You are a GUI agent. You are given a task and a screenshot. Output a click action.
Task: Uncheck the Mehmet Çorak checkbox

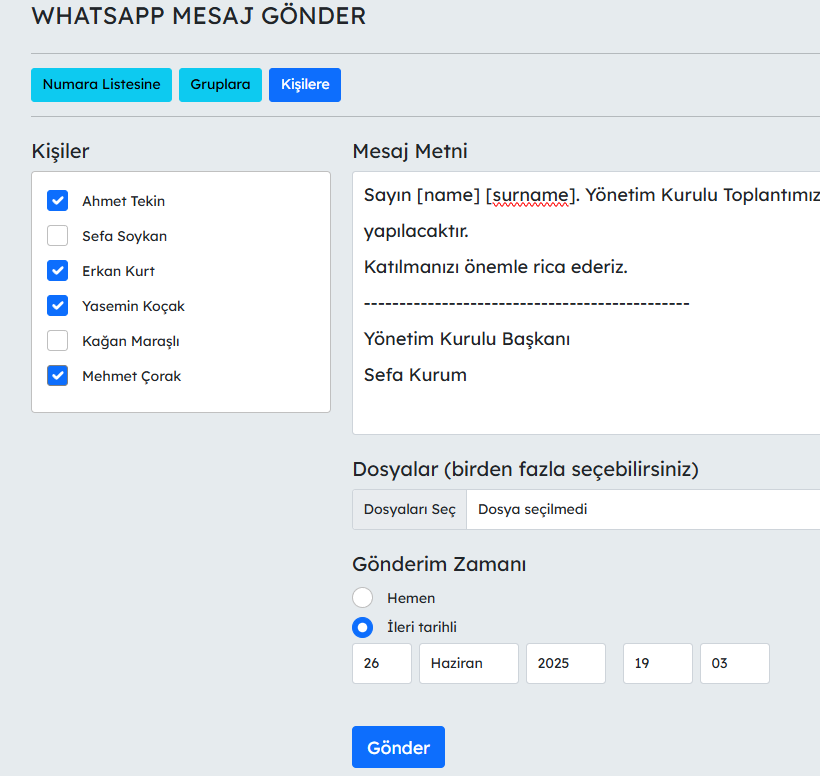57,376
